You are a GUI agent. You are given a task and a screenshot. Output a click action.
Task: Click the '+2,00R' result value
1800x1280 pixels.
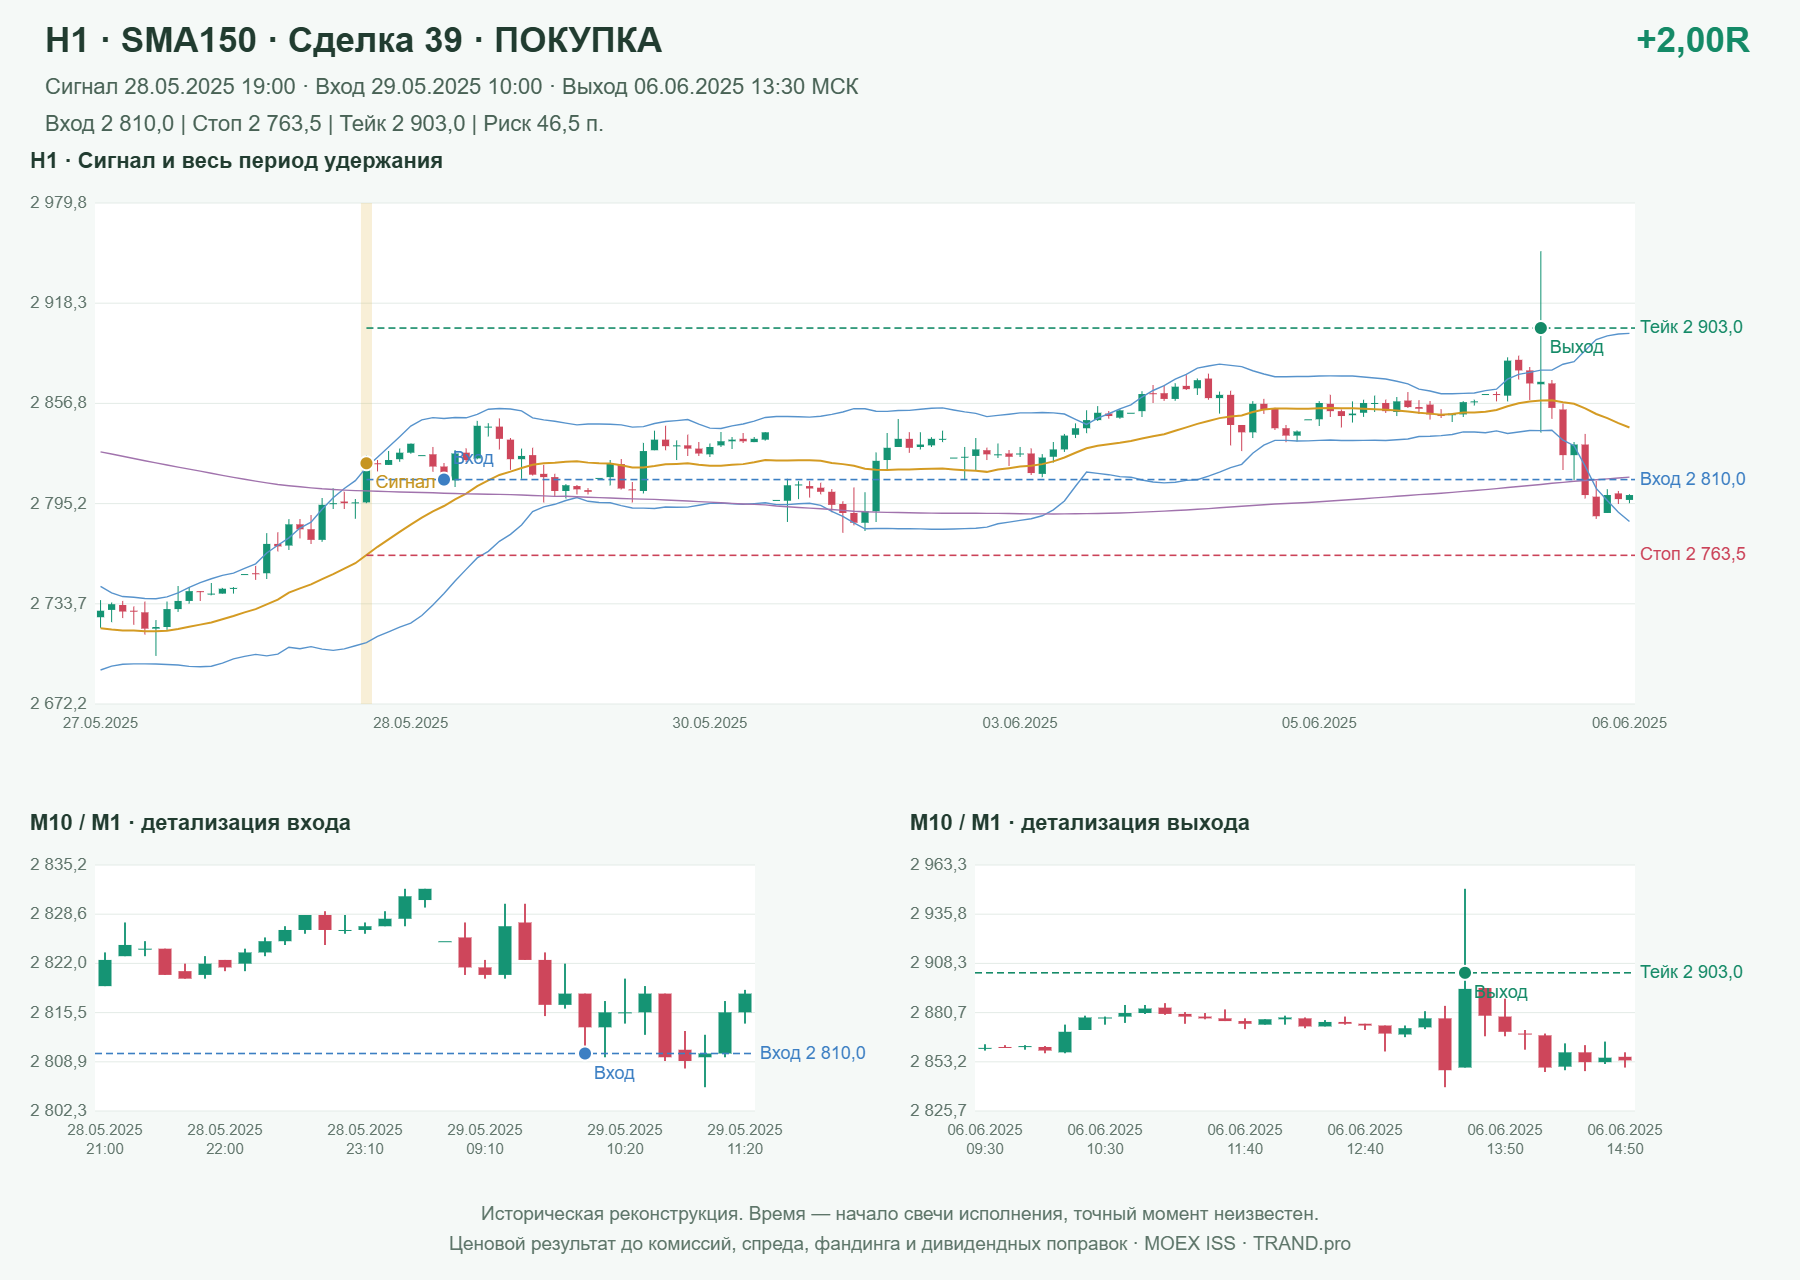(x=1692, y=40)
